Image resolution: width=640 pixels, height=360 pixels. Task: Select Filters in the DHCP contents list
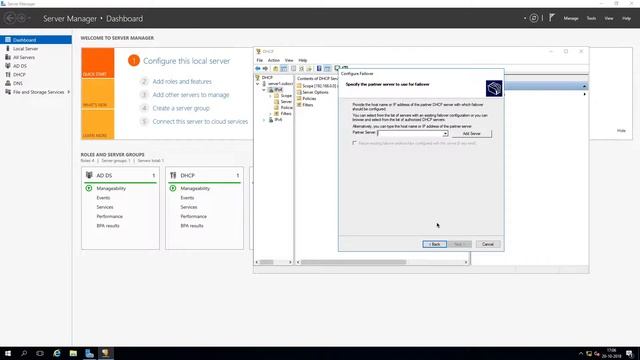point(307,105)
